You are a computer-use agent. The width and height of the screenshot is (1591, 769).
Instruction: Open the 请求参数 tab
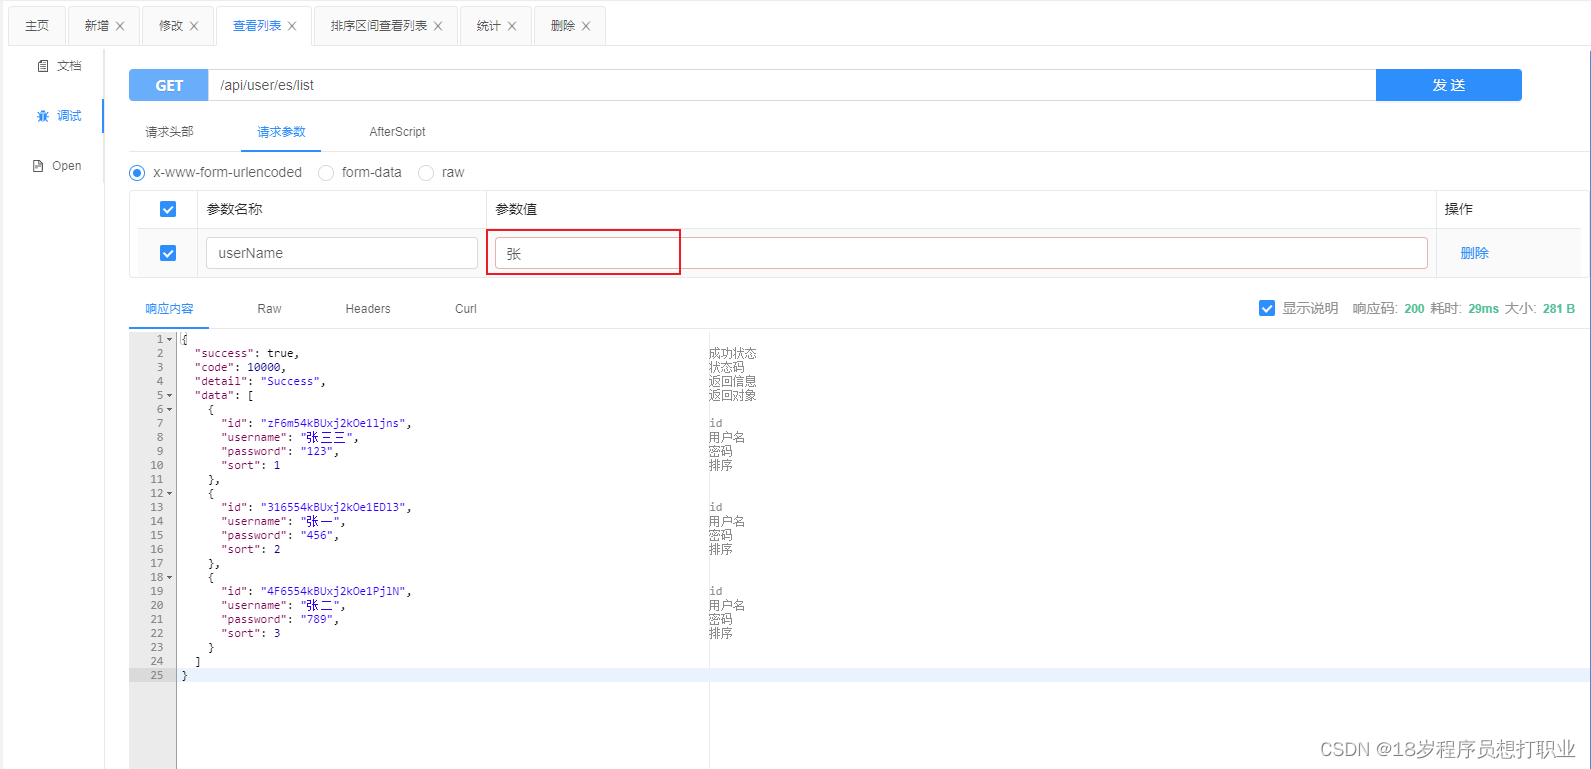tap(281, 132)
